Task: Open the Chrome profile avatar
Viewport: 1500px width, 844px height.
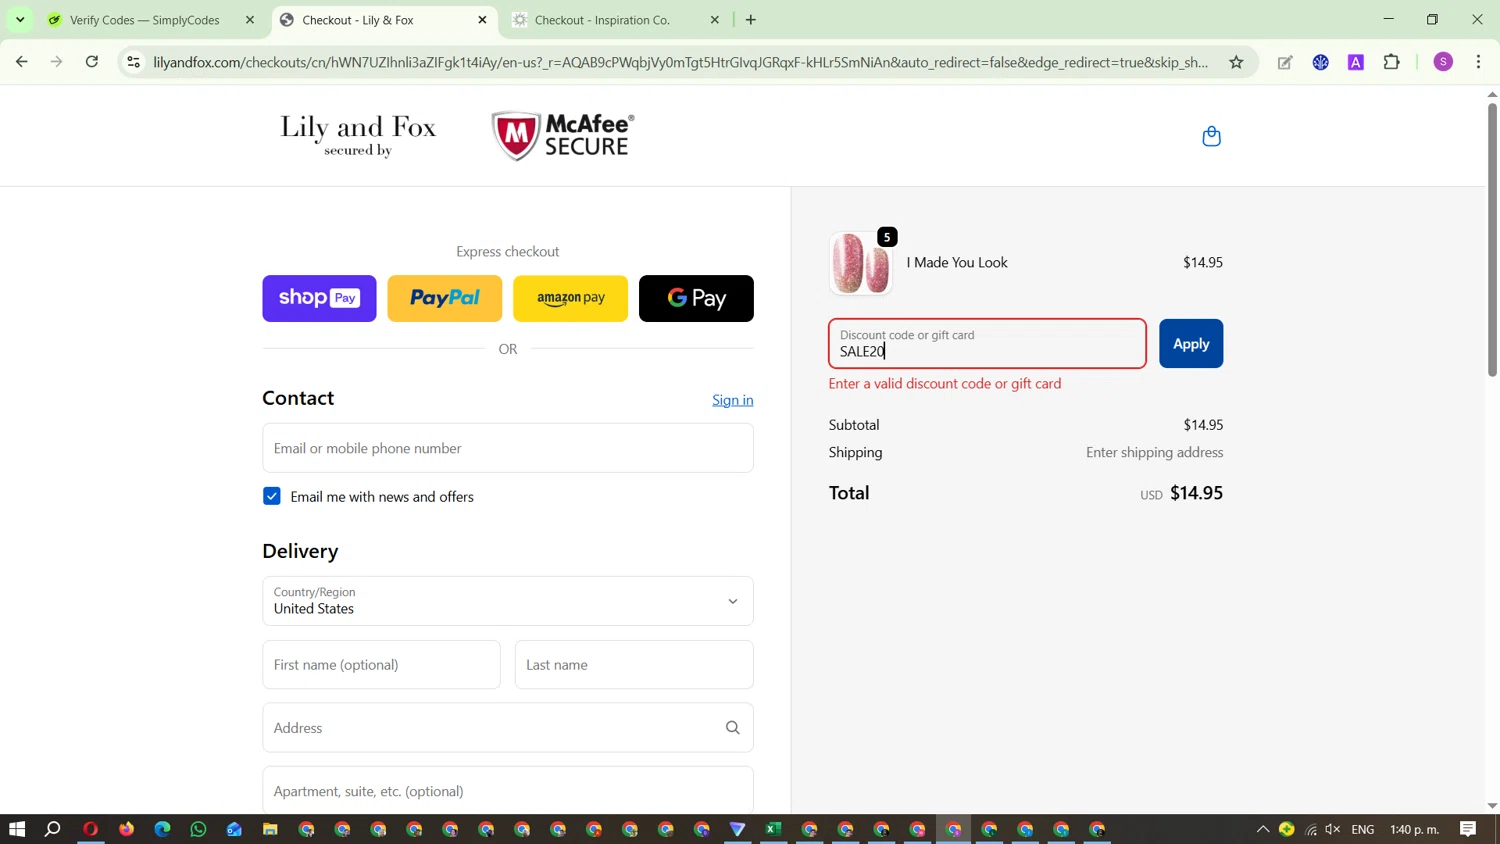Action: (1443, 62)
